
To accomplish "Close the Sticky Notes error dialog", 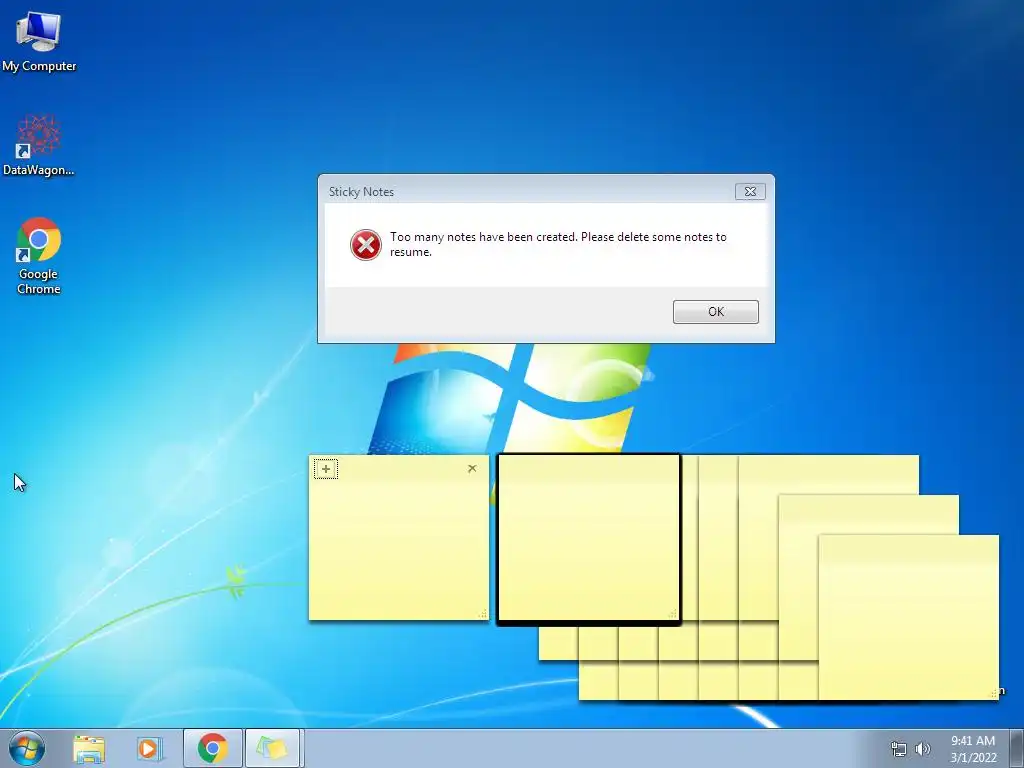I will 750,191.
